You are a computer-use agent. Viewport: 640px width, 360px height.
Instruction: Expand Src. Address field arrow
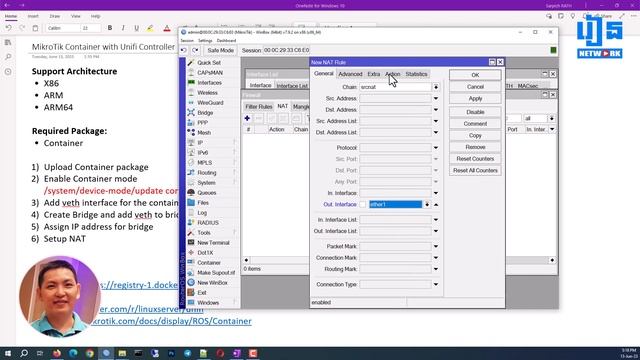pyautogui.click(x=436, y=98)
